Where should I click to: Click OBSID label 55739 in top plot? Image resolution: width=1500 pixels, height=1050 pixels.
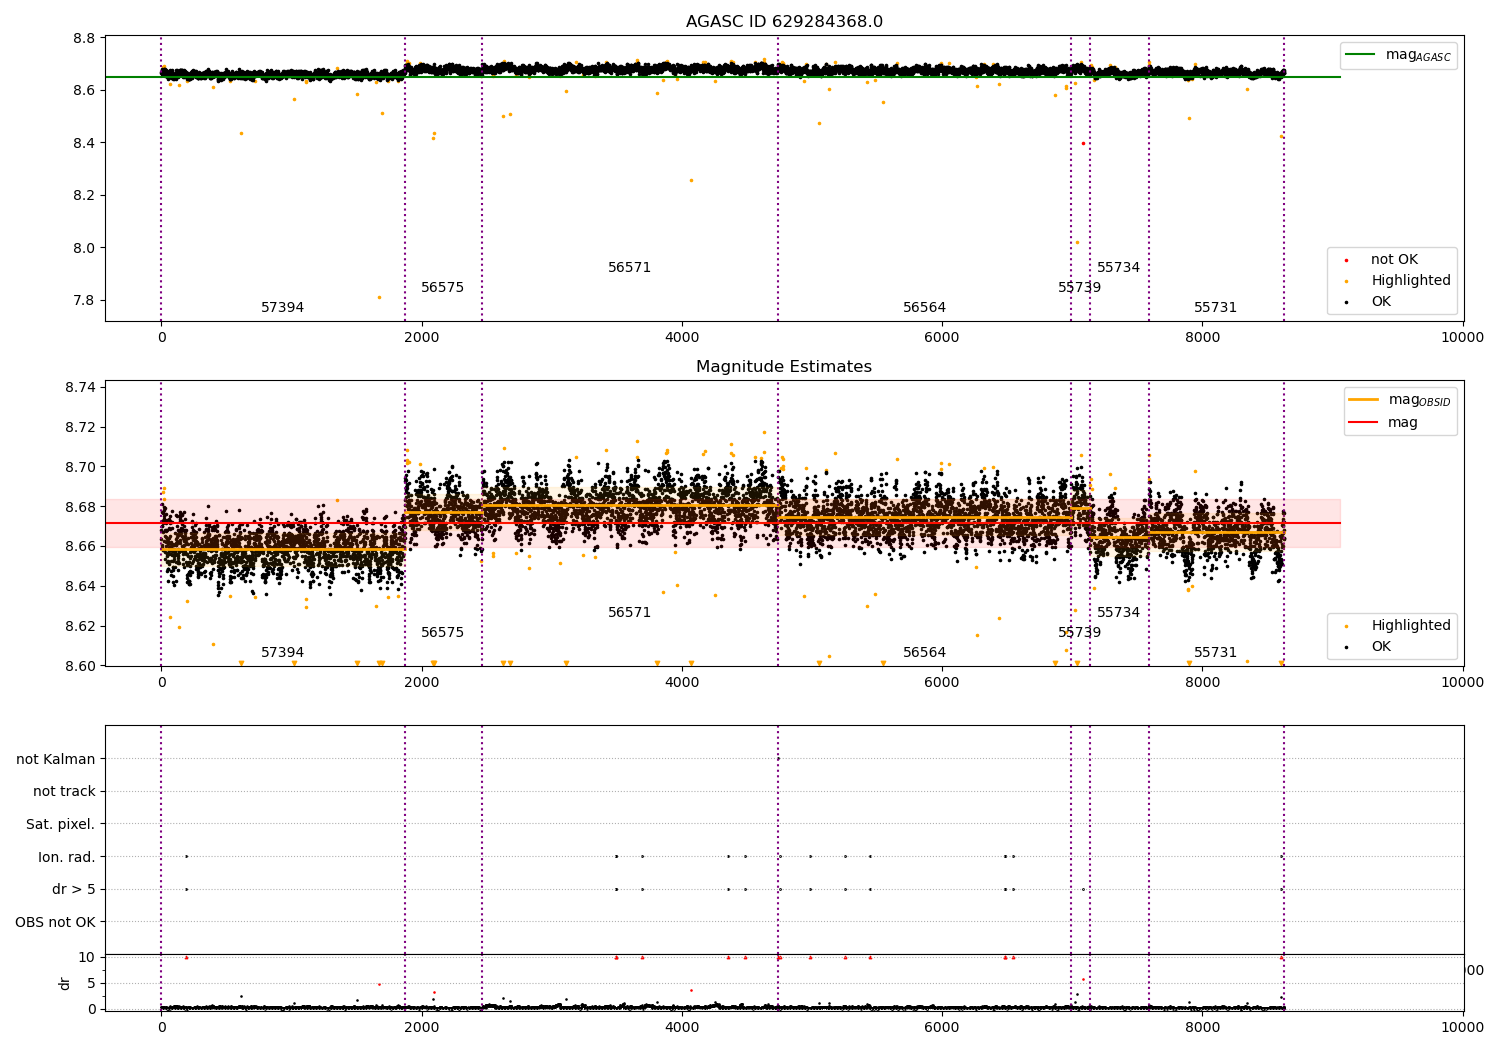[1079, 288]
